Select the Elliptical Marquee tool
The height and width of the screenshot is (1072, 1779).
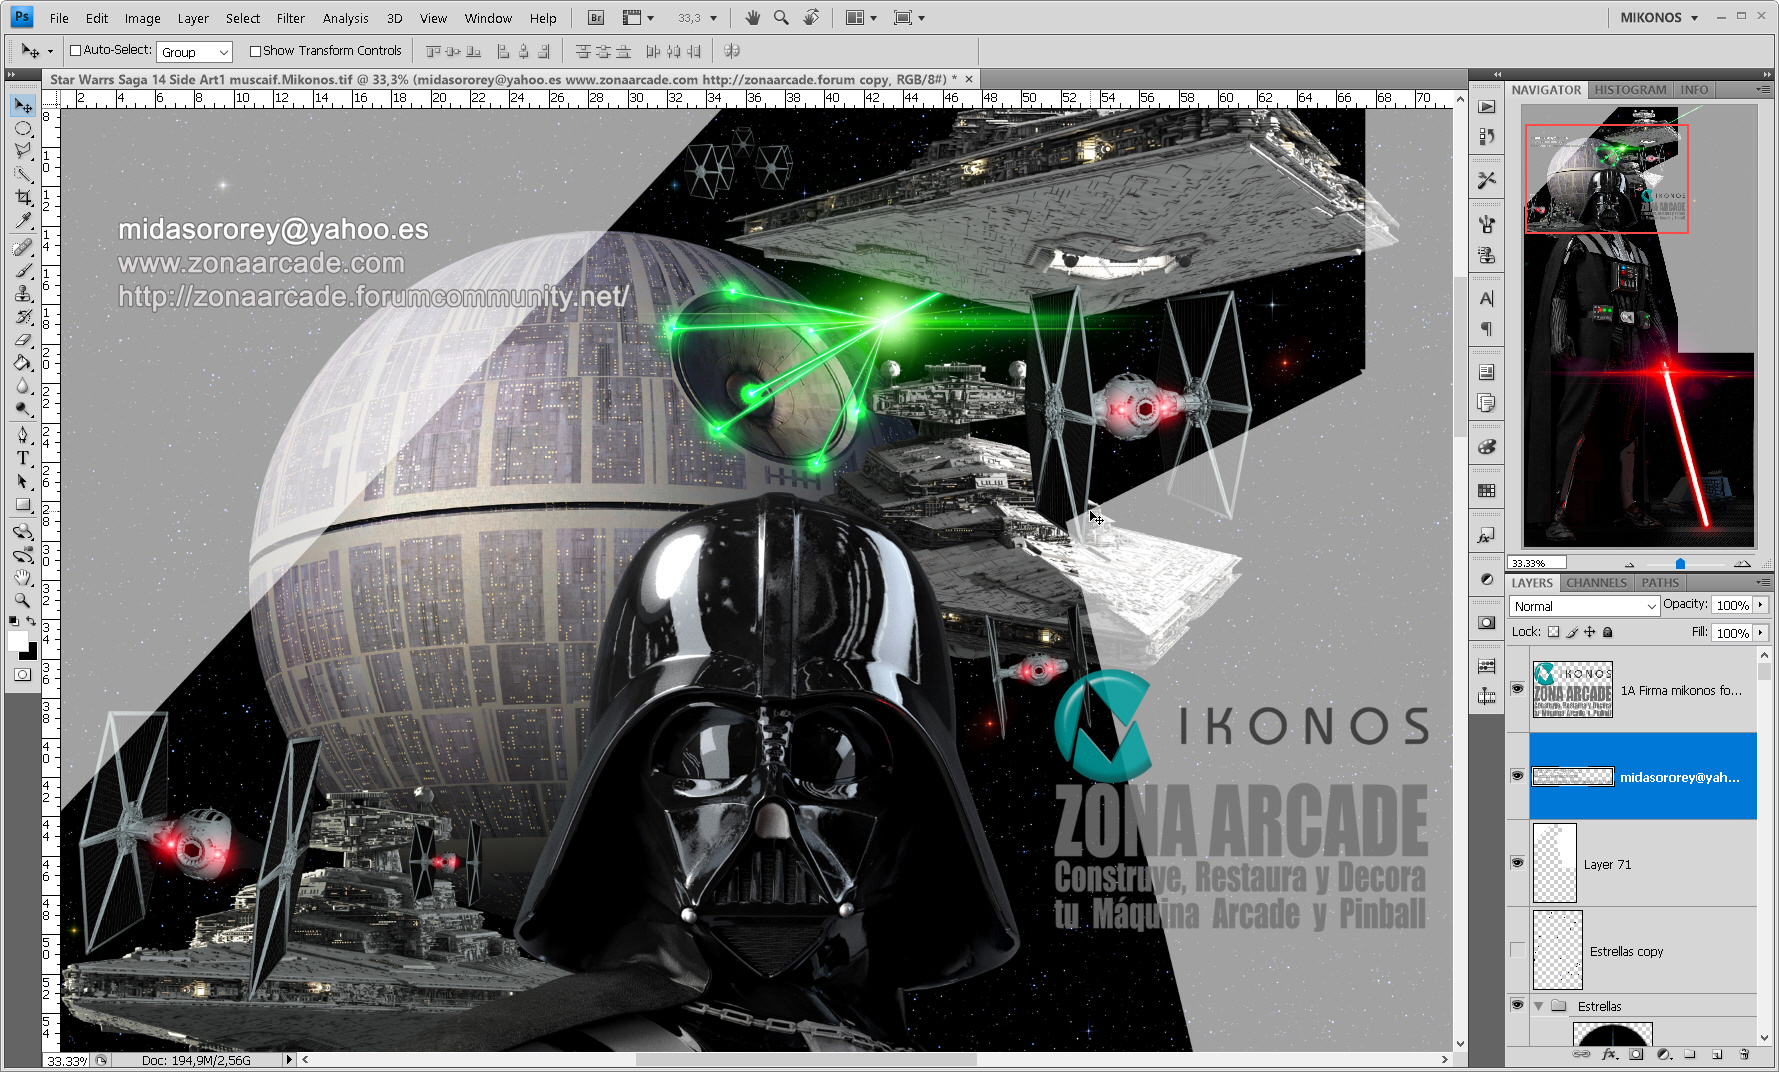pyautogui.click(x=23, y=128)
